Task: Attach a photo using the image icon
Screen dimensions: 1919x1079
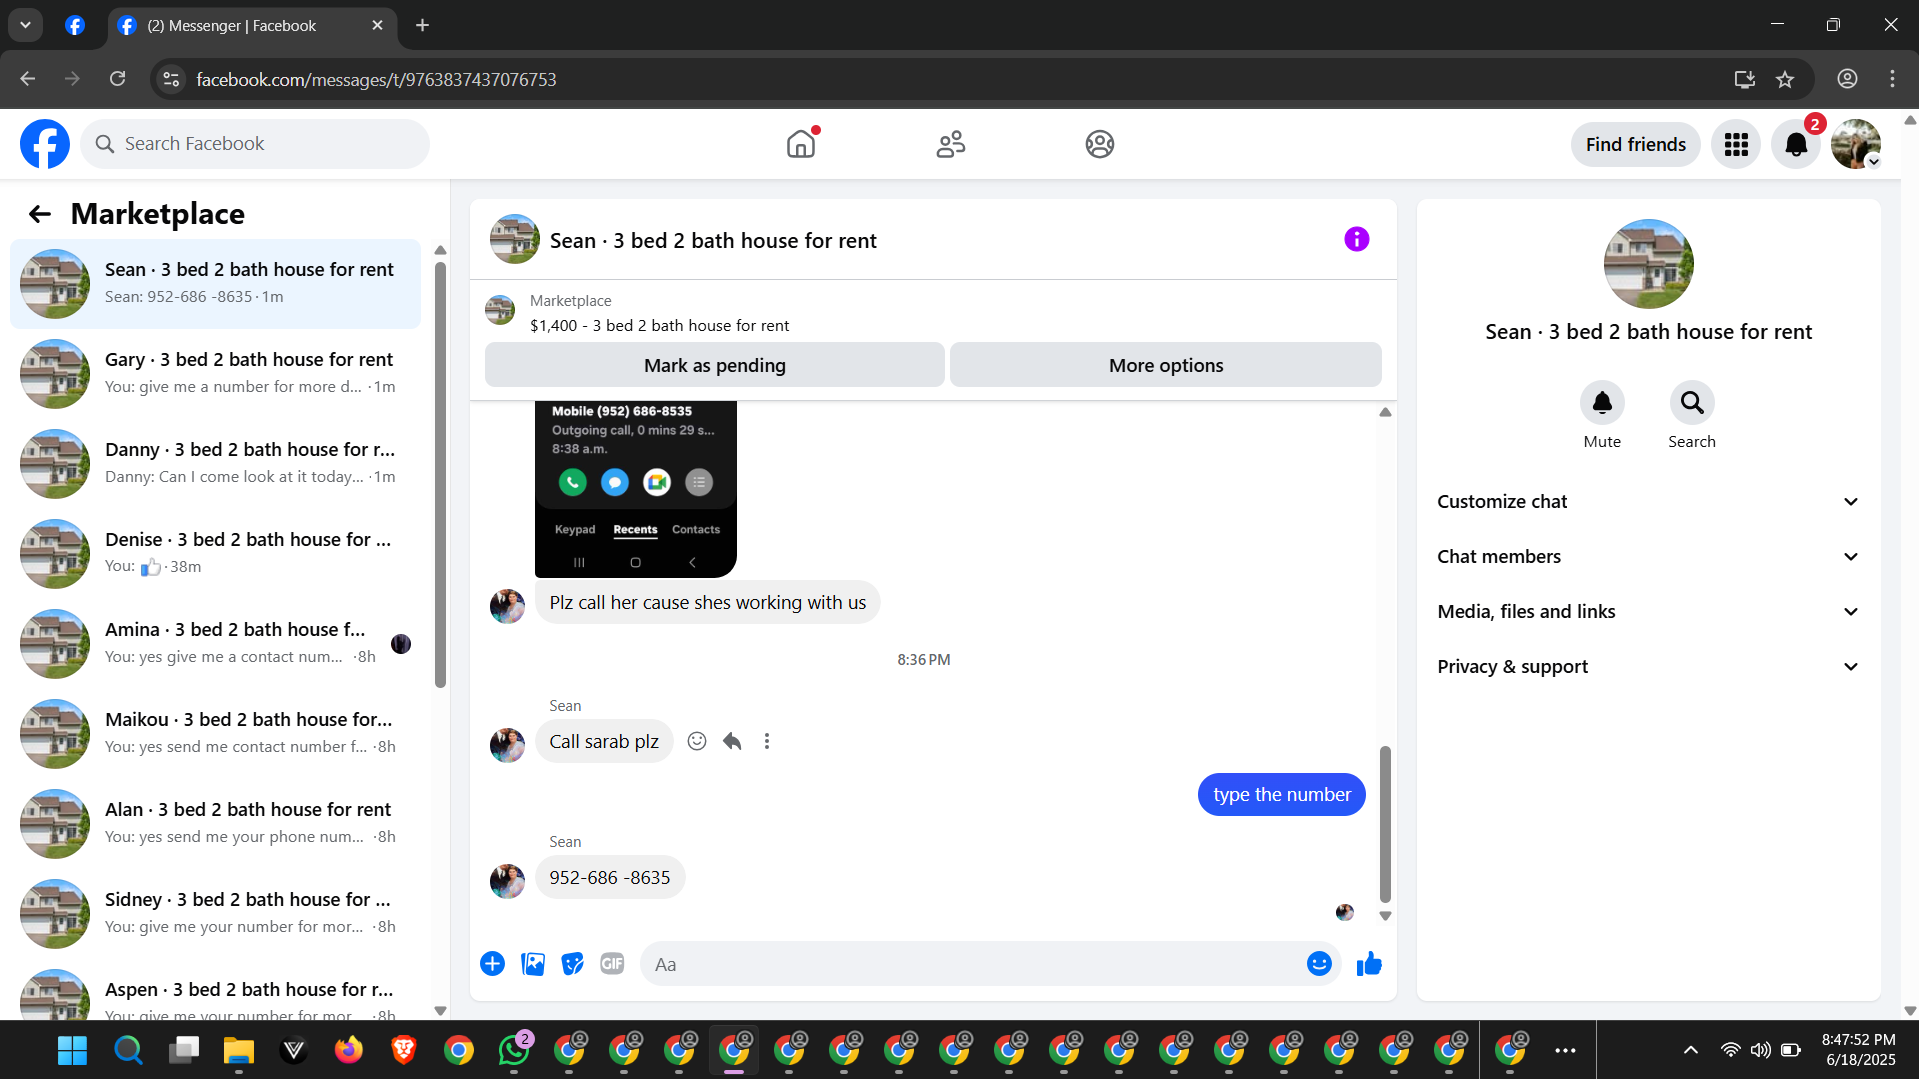Action: pyautogui.click(x=533, y=963)
